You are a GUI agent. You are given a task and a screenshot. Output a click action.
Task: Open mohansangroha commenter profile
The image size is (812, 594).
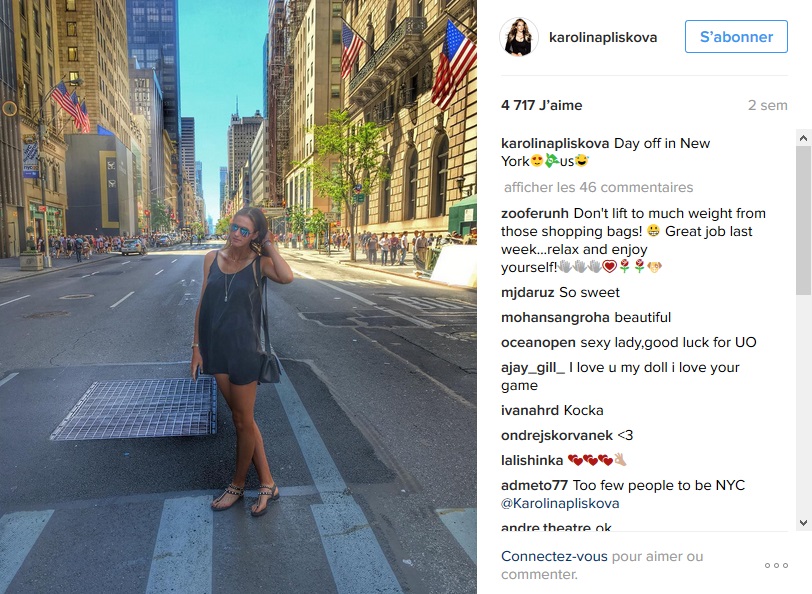tap(555, 317)
